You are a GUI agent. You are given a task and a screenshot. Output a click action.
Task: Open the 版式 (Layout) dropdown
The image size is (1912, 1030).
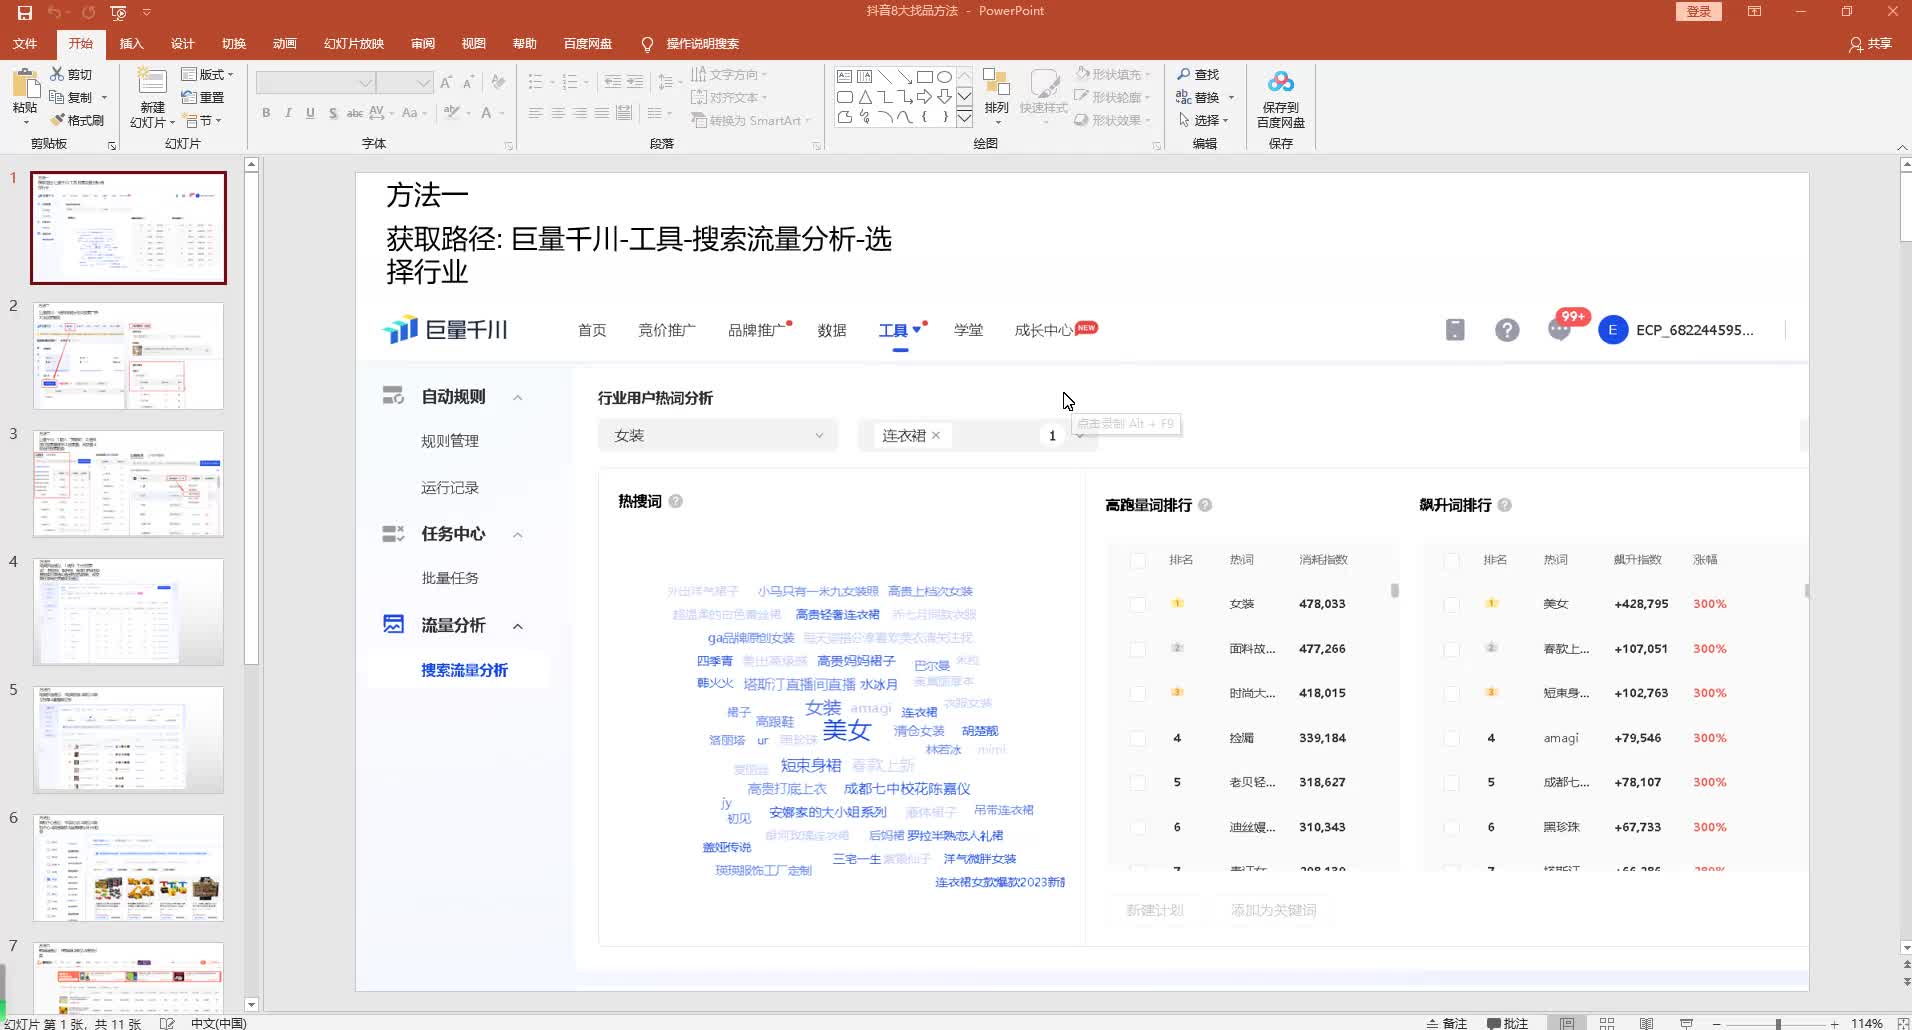[207, 74]
